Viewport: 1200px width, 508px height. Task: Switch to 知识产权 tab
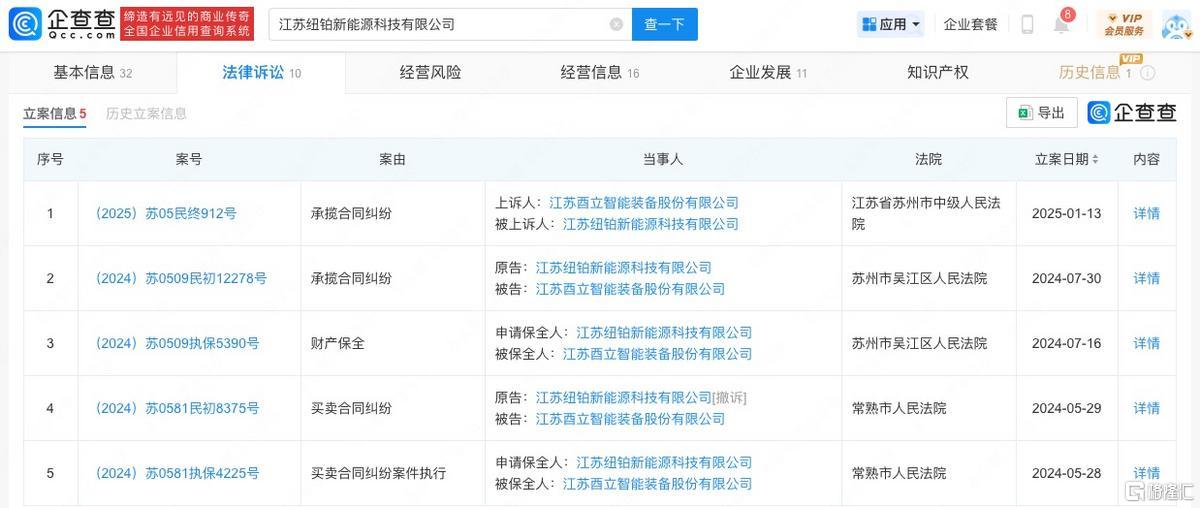point(937,73)
